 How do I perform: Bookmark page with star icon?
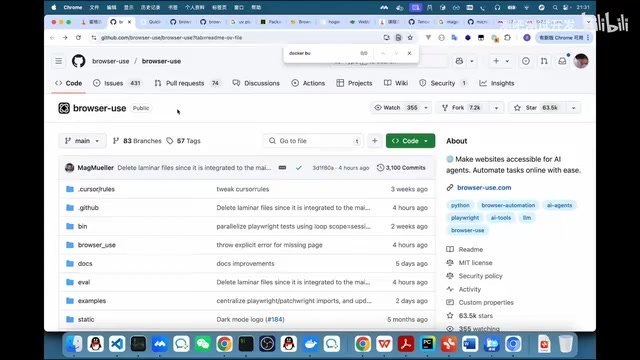(x=410, y=38)
